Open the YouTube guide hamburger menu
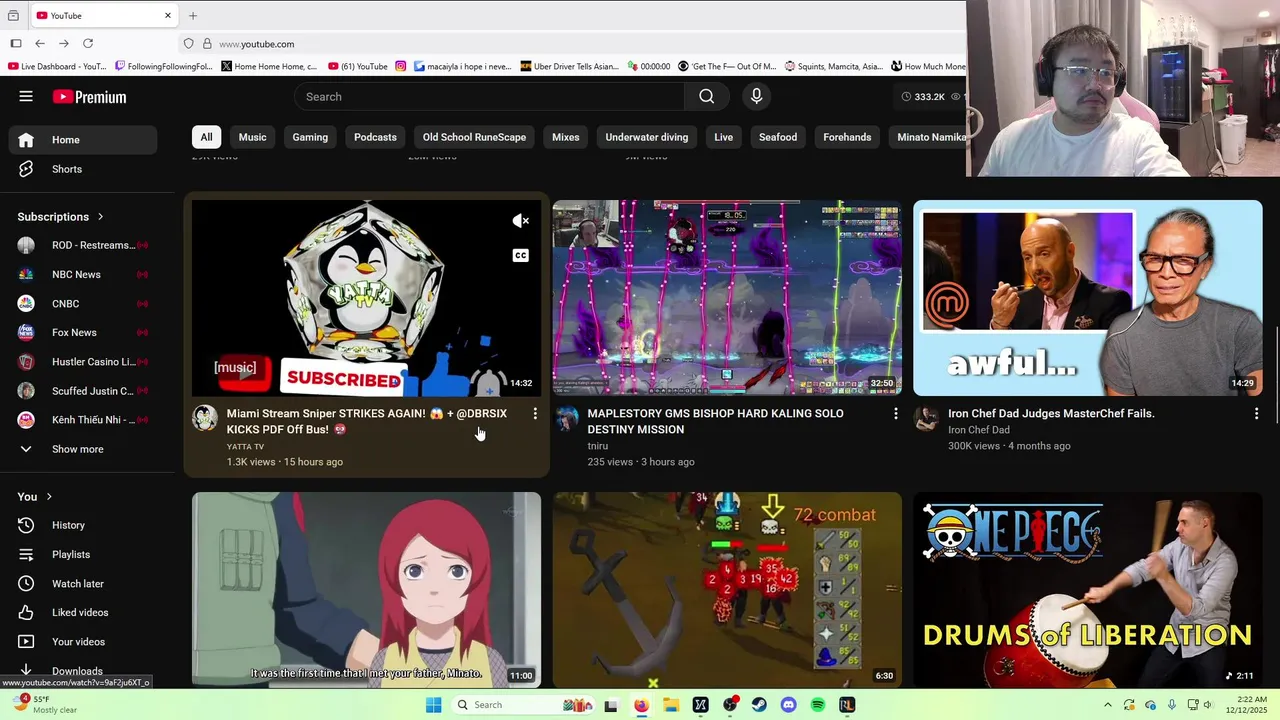 click(26, 96)
